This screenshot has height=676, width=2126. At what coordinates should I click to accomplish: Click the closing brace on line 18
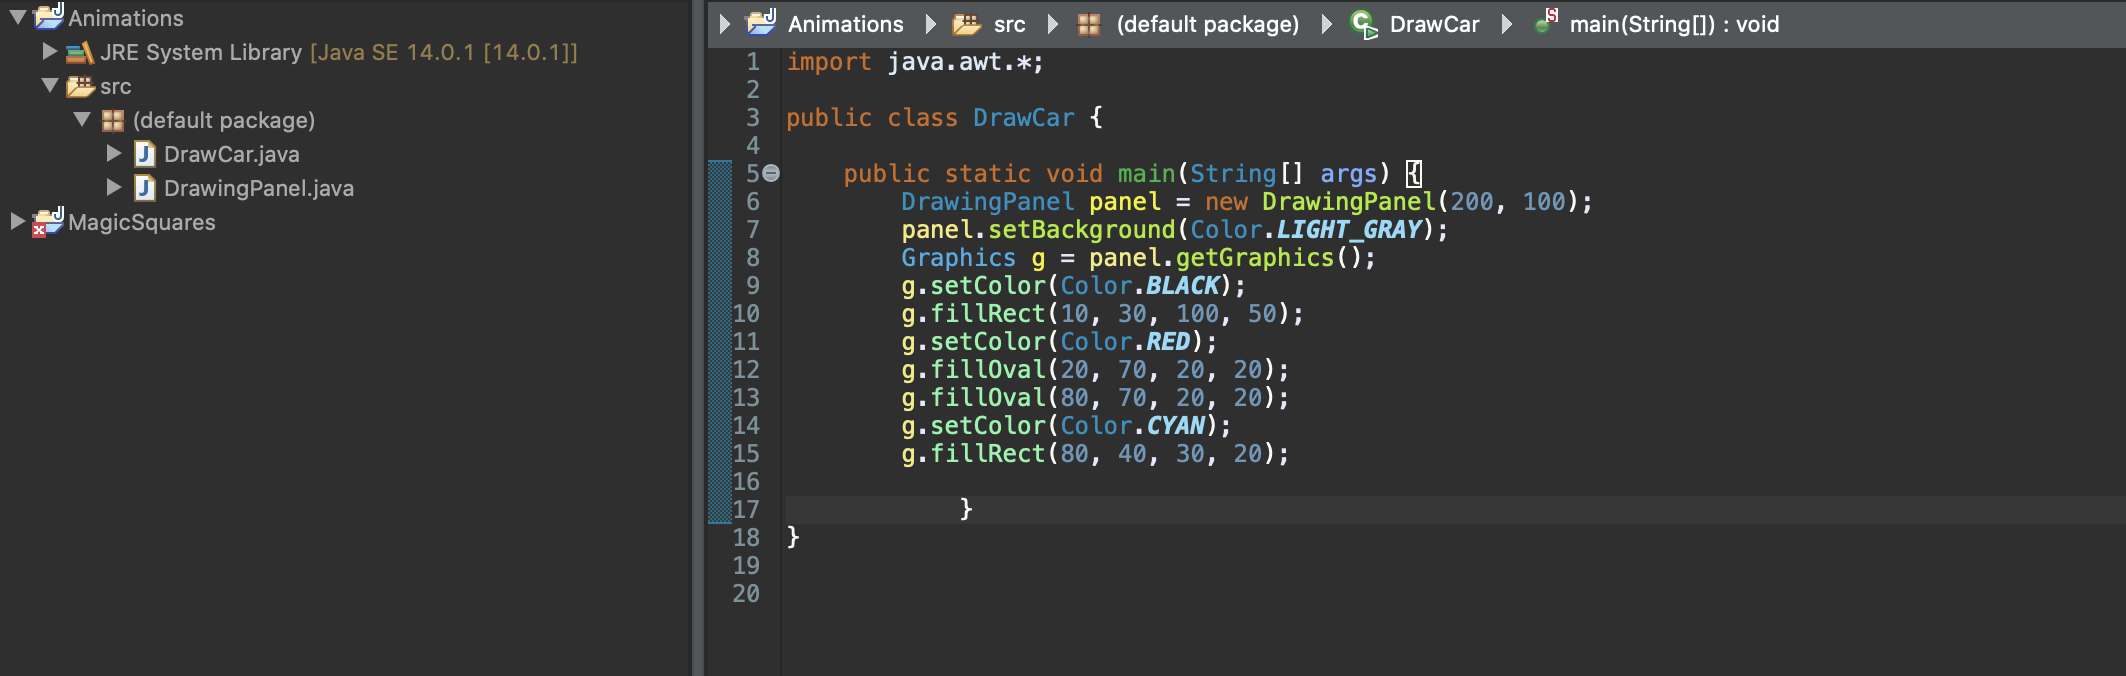pos(793,537)
